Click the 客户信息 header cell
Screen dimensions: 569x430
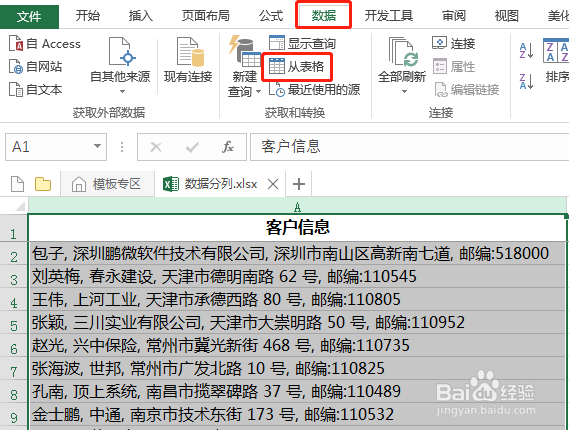297,228
